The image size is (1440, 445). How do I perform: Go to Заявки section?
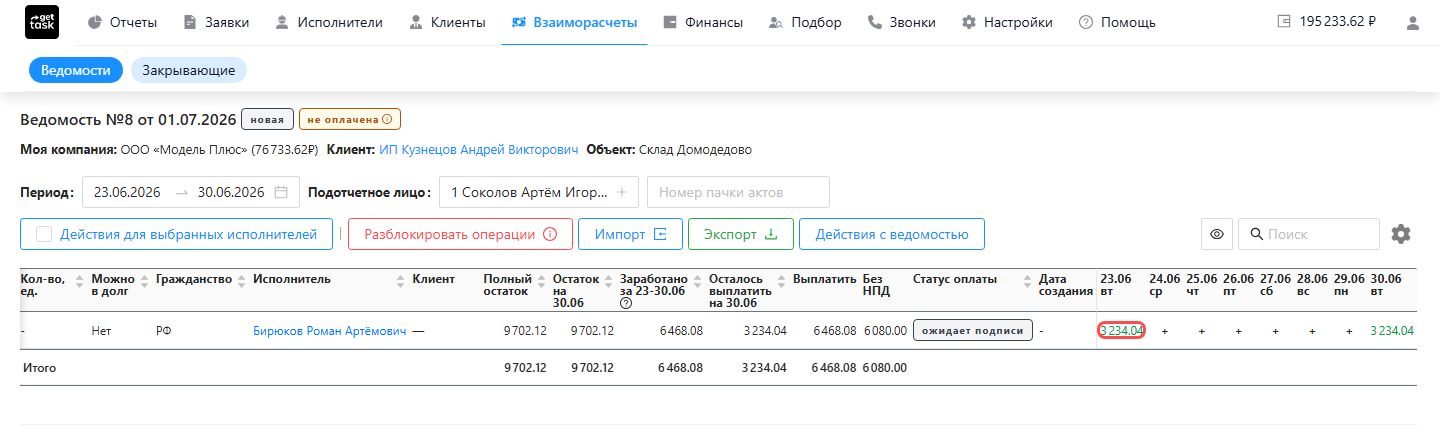(x=216, y=22)
